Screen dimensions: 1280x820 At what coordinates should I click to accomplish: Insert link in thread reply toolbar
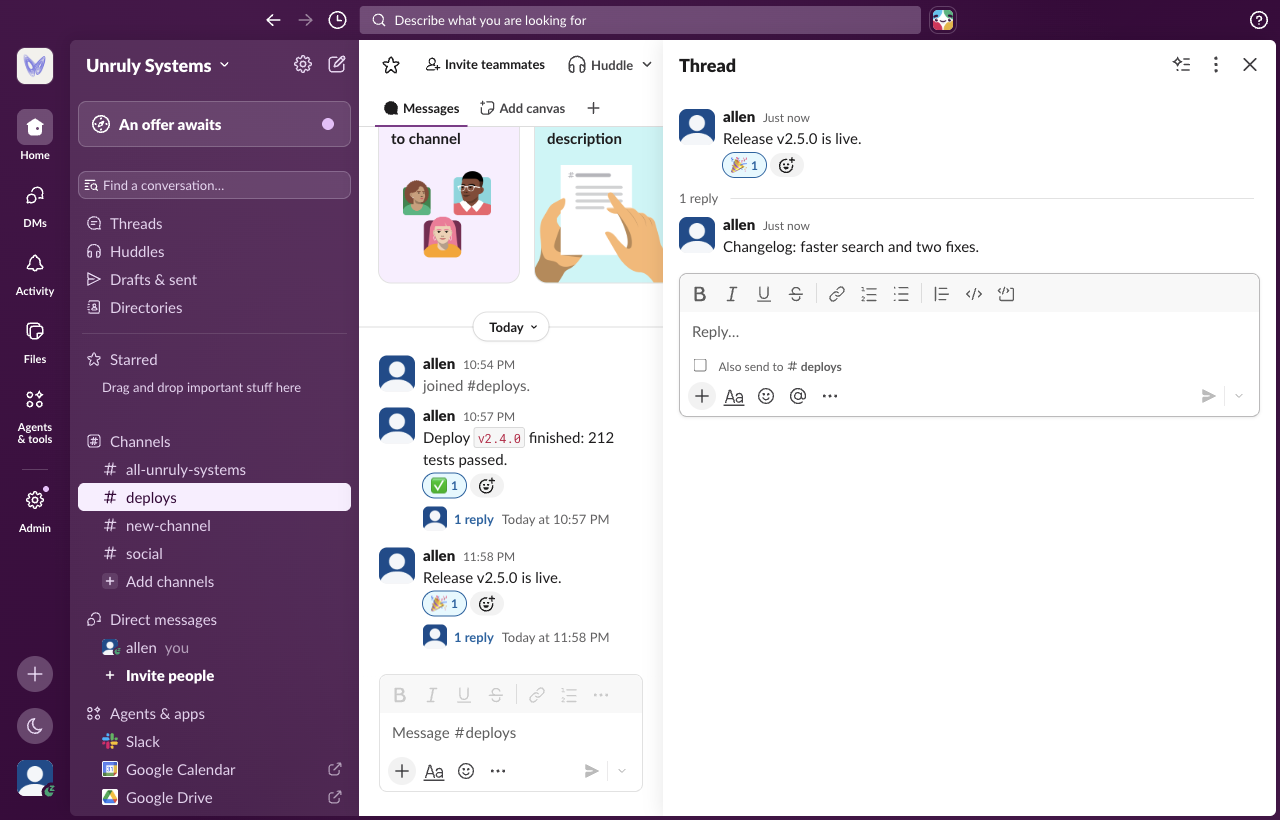[x=837, y=294]
